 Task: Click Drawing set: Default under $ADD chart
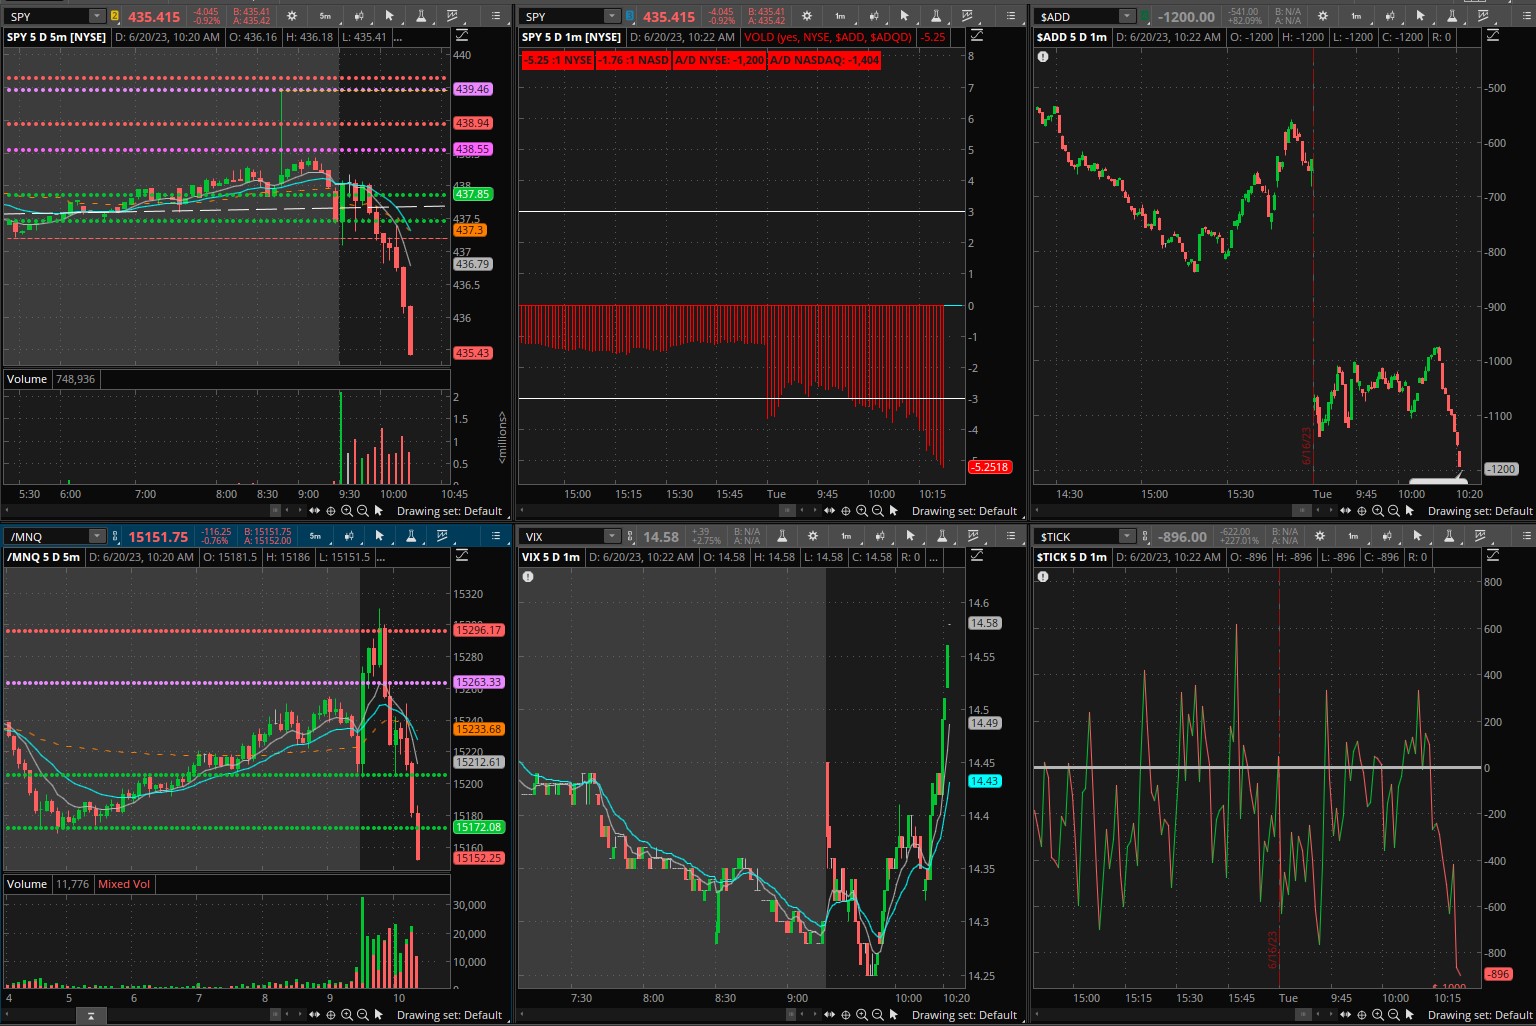click(1480, 511)
